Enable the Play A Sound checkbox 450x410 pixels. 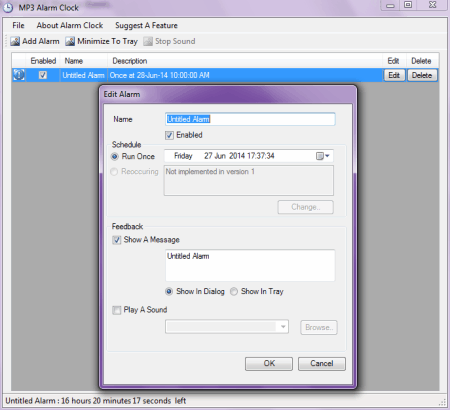(x=116, y=310)
